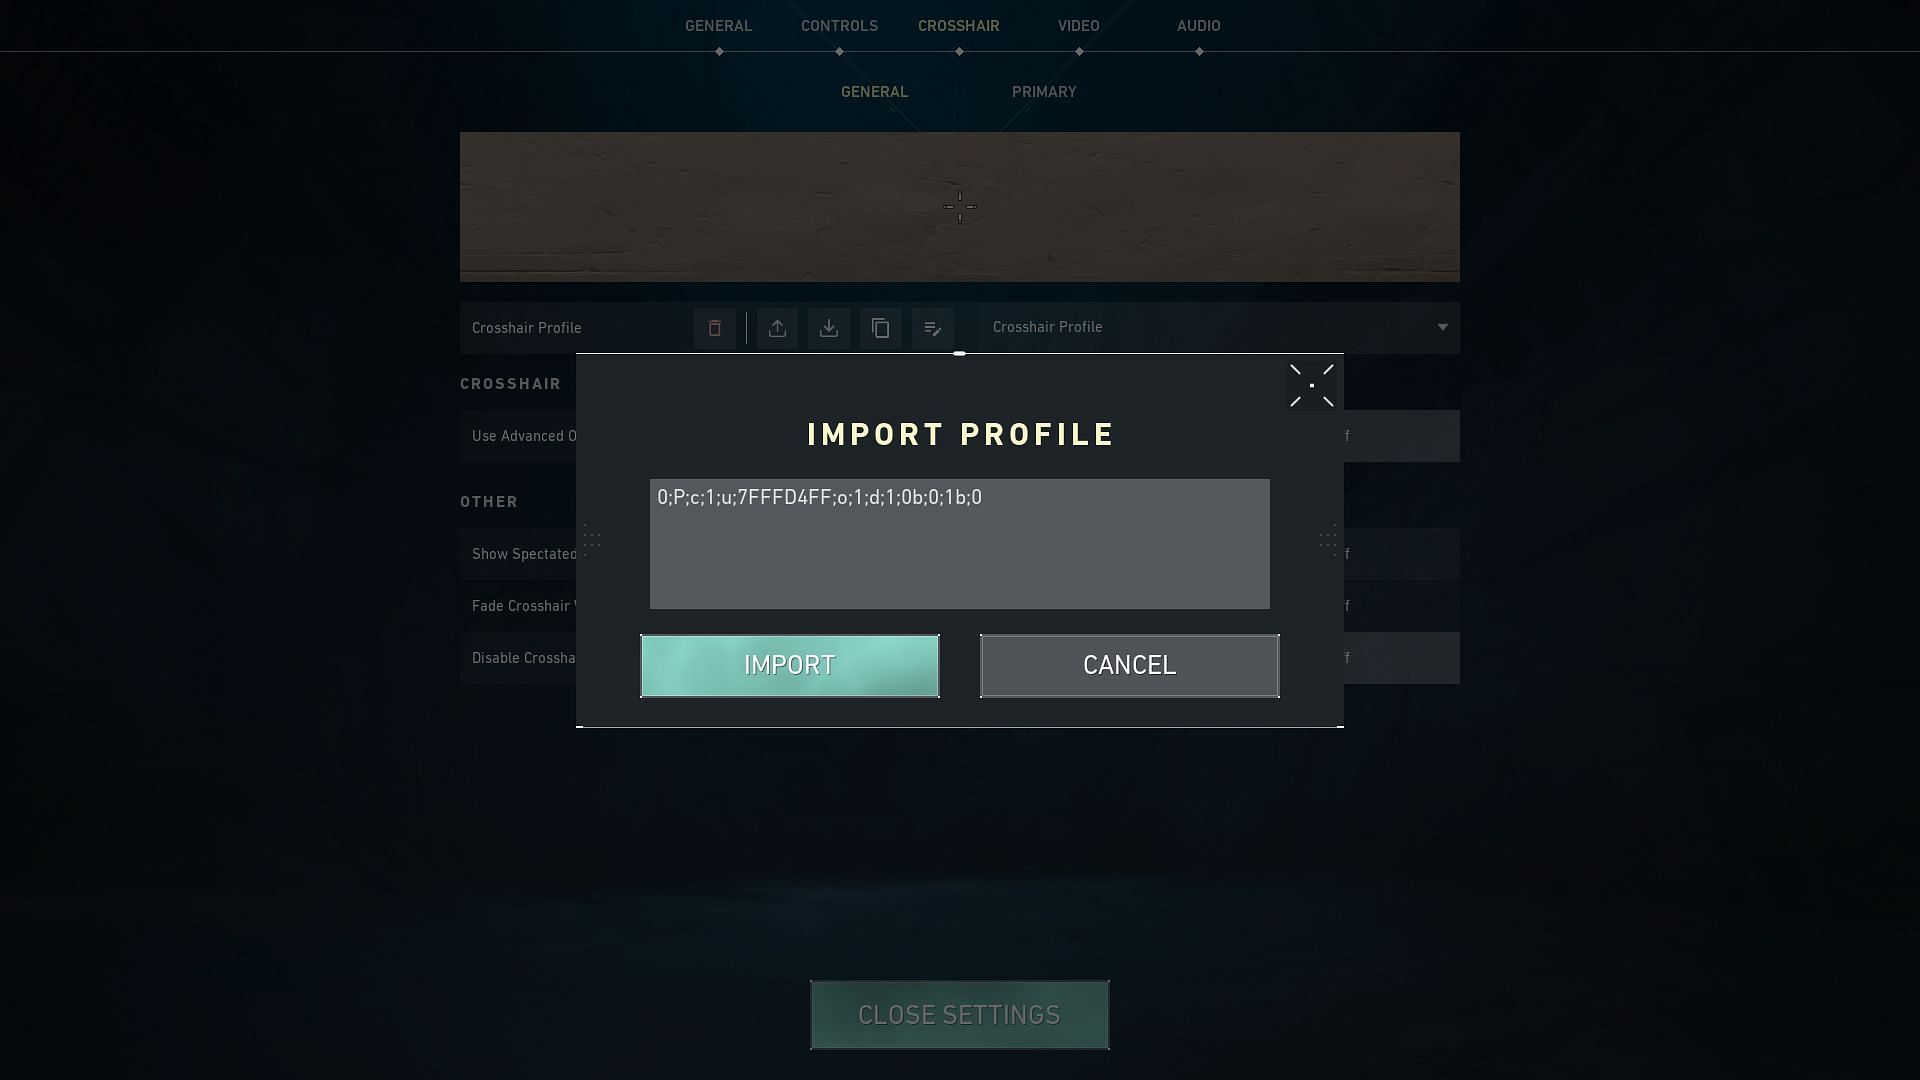The width and height of the screenshot is (1920, 1080).
Task: Navigate to the VIDEO settings tab
Action: click(x=1079, y=25)
